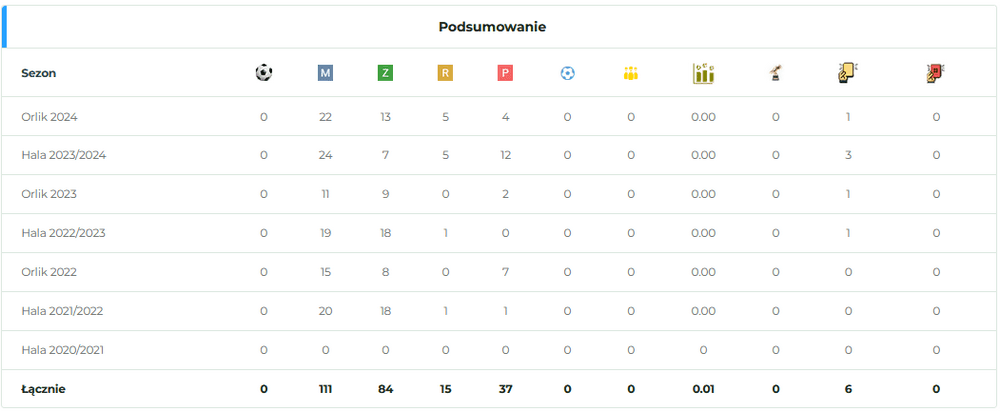Click the Podsumowanie table heading
Image resolution: width=1000 pixels, height=412 pixels.
coord(492,27)
